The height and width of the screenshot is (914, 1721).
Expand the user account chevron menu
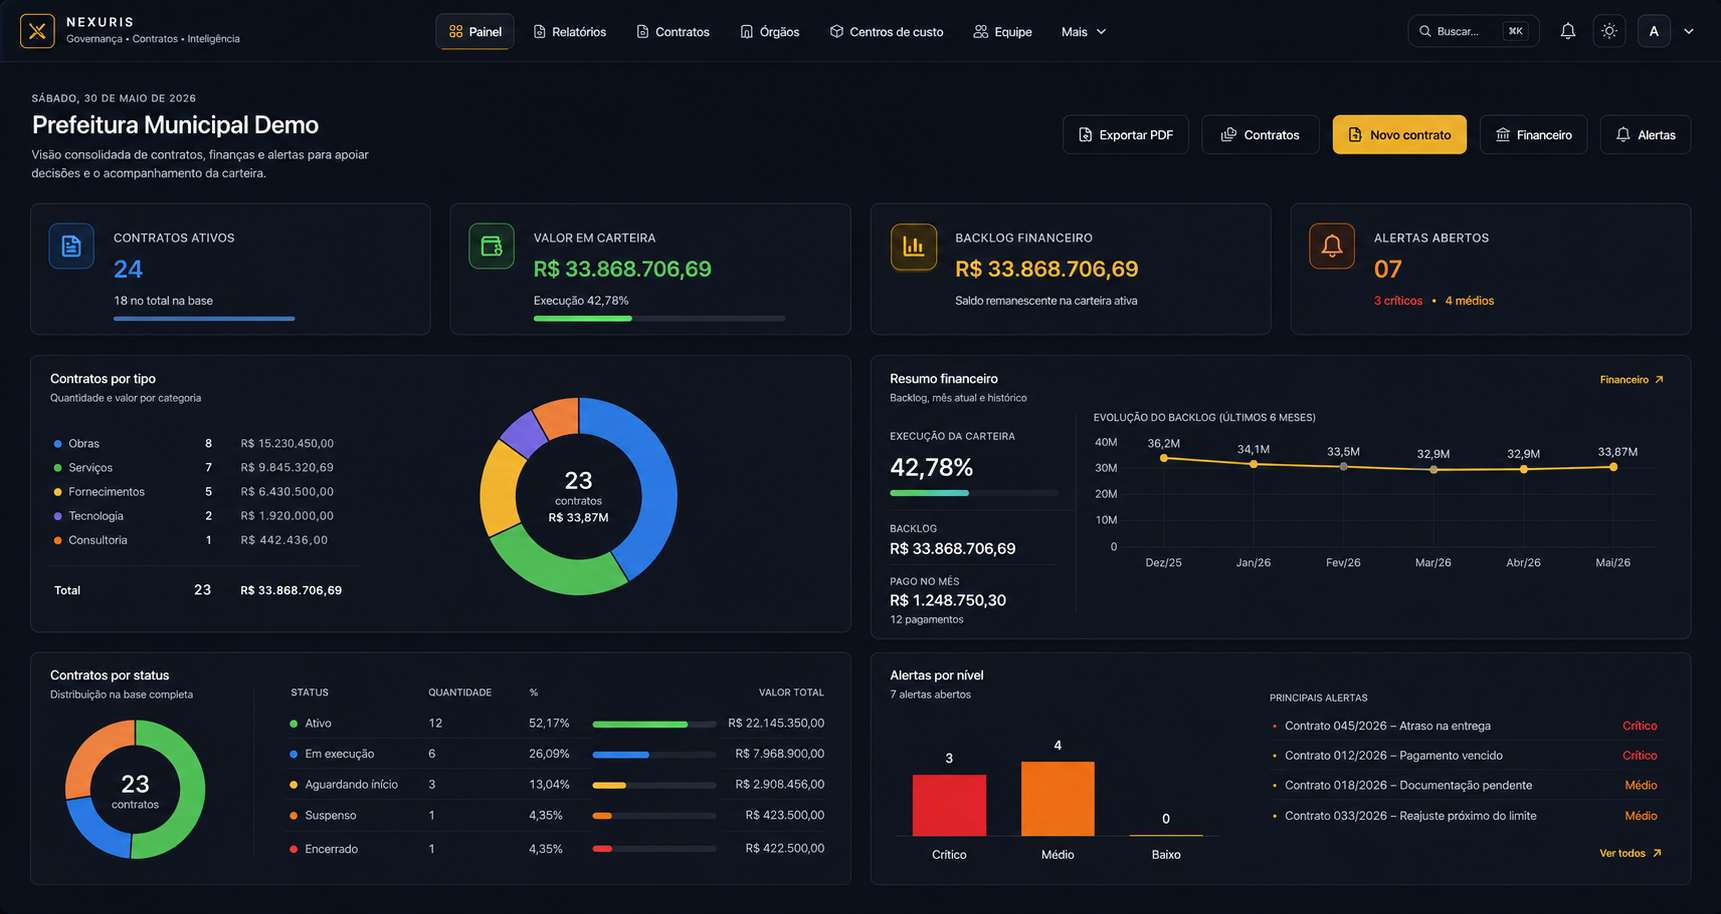(x=1689, y=31)
